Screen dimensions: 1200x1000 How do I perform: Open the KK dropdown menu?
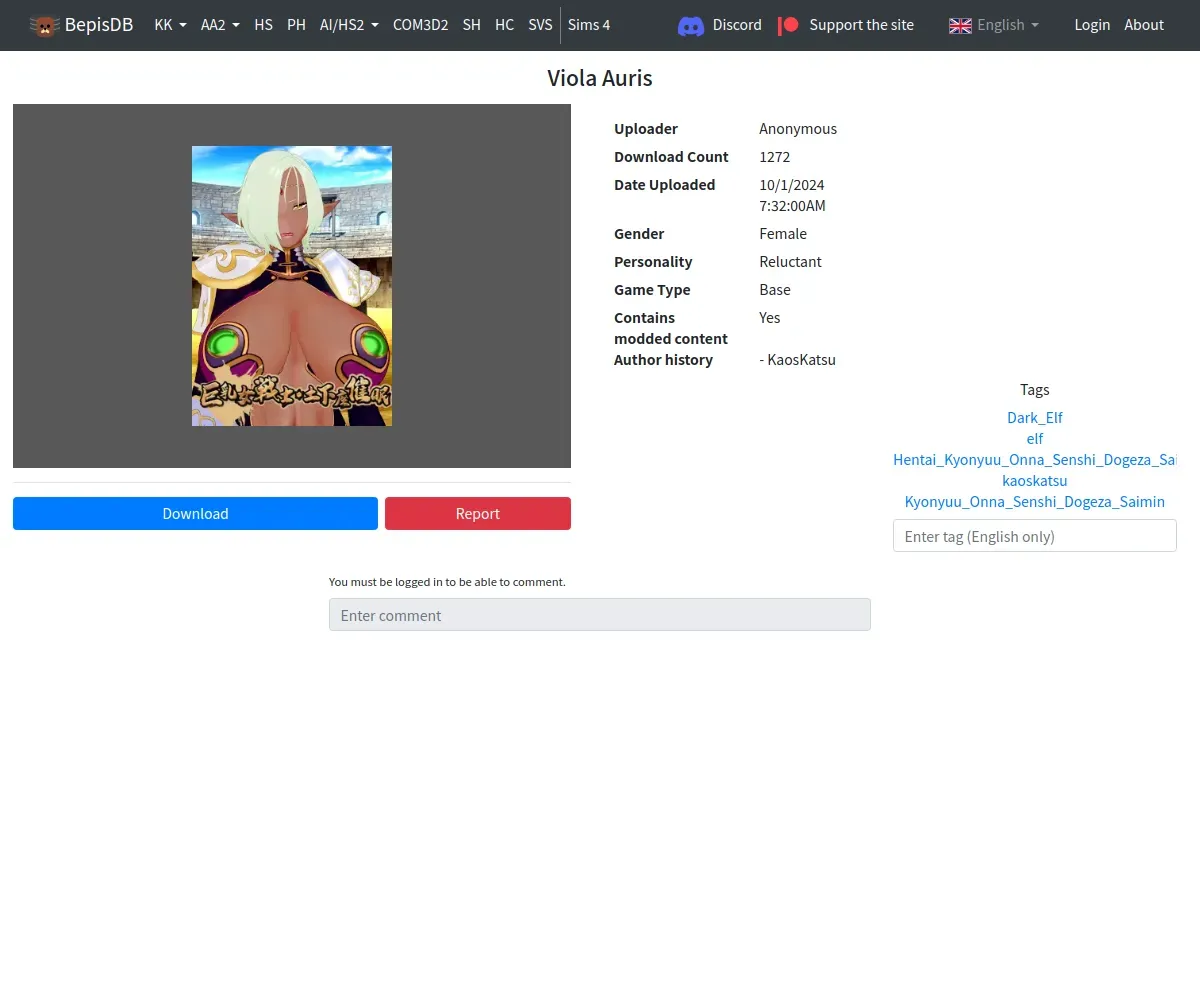pyautogui.click(x=170, y=25)
